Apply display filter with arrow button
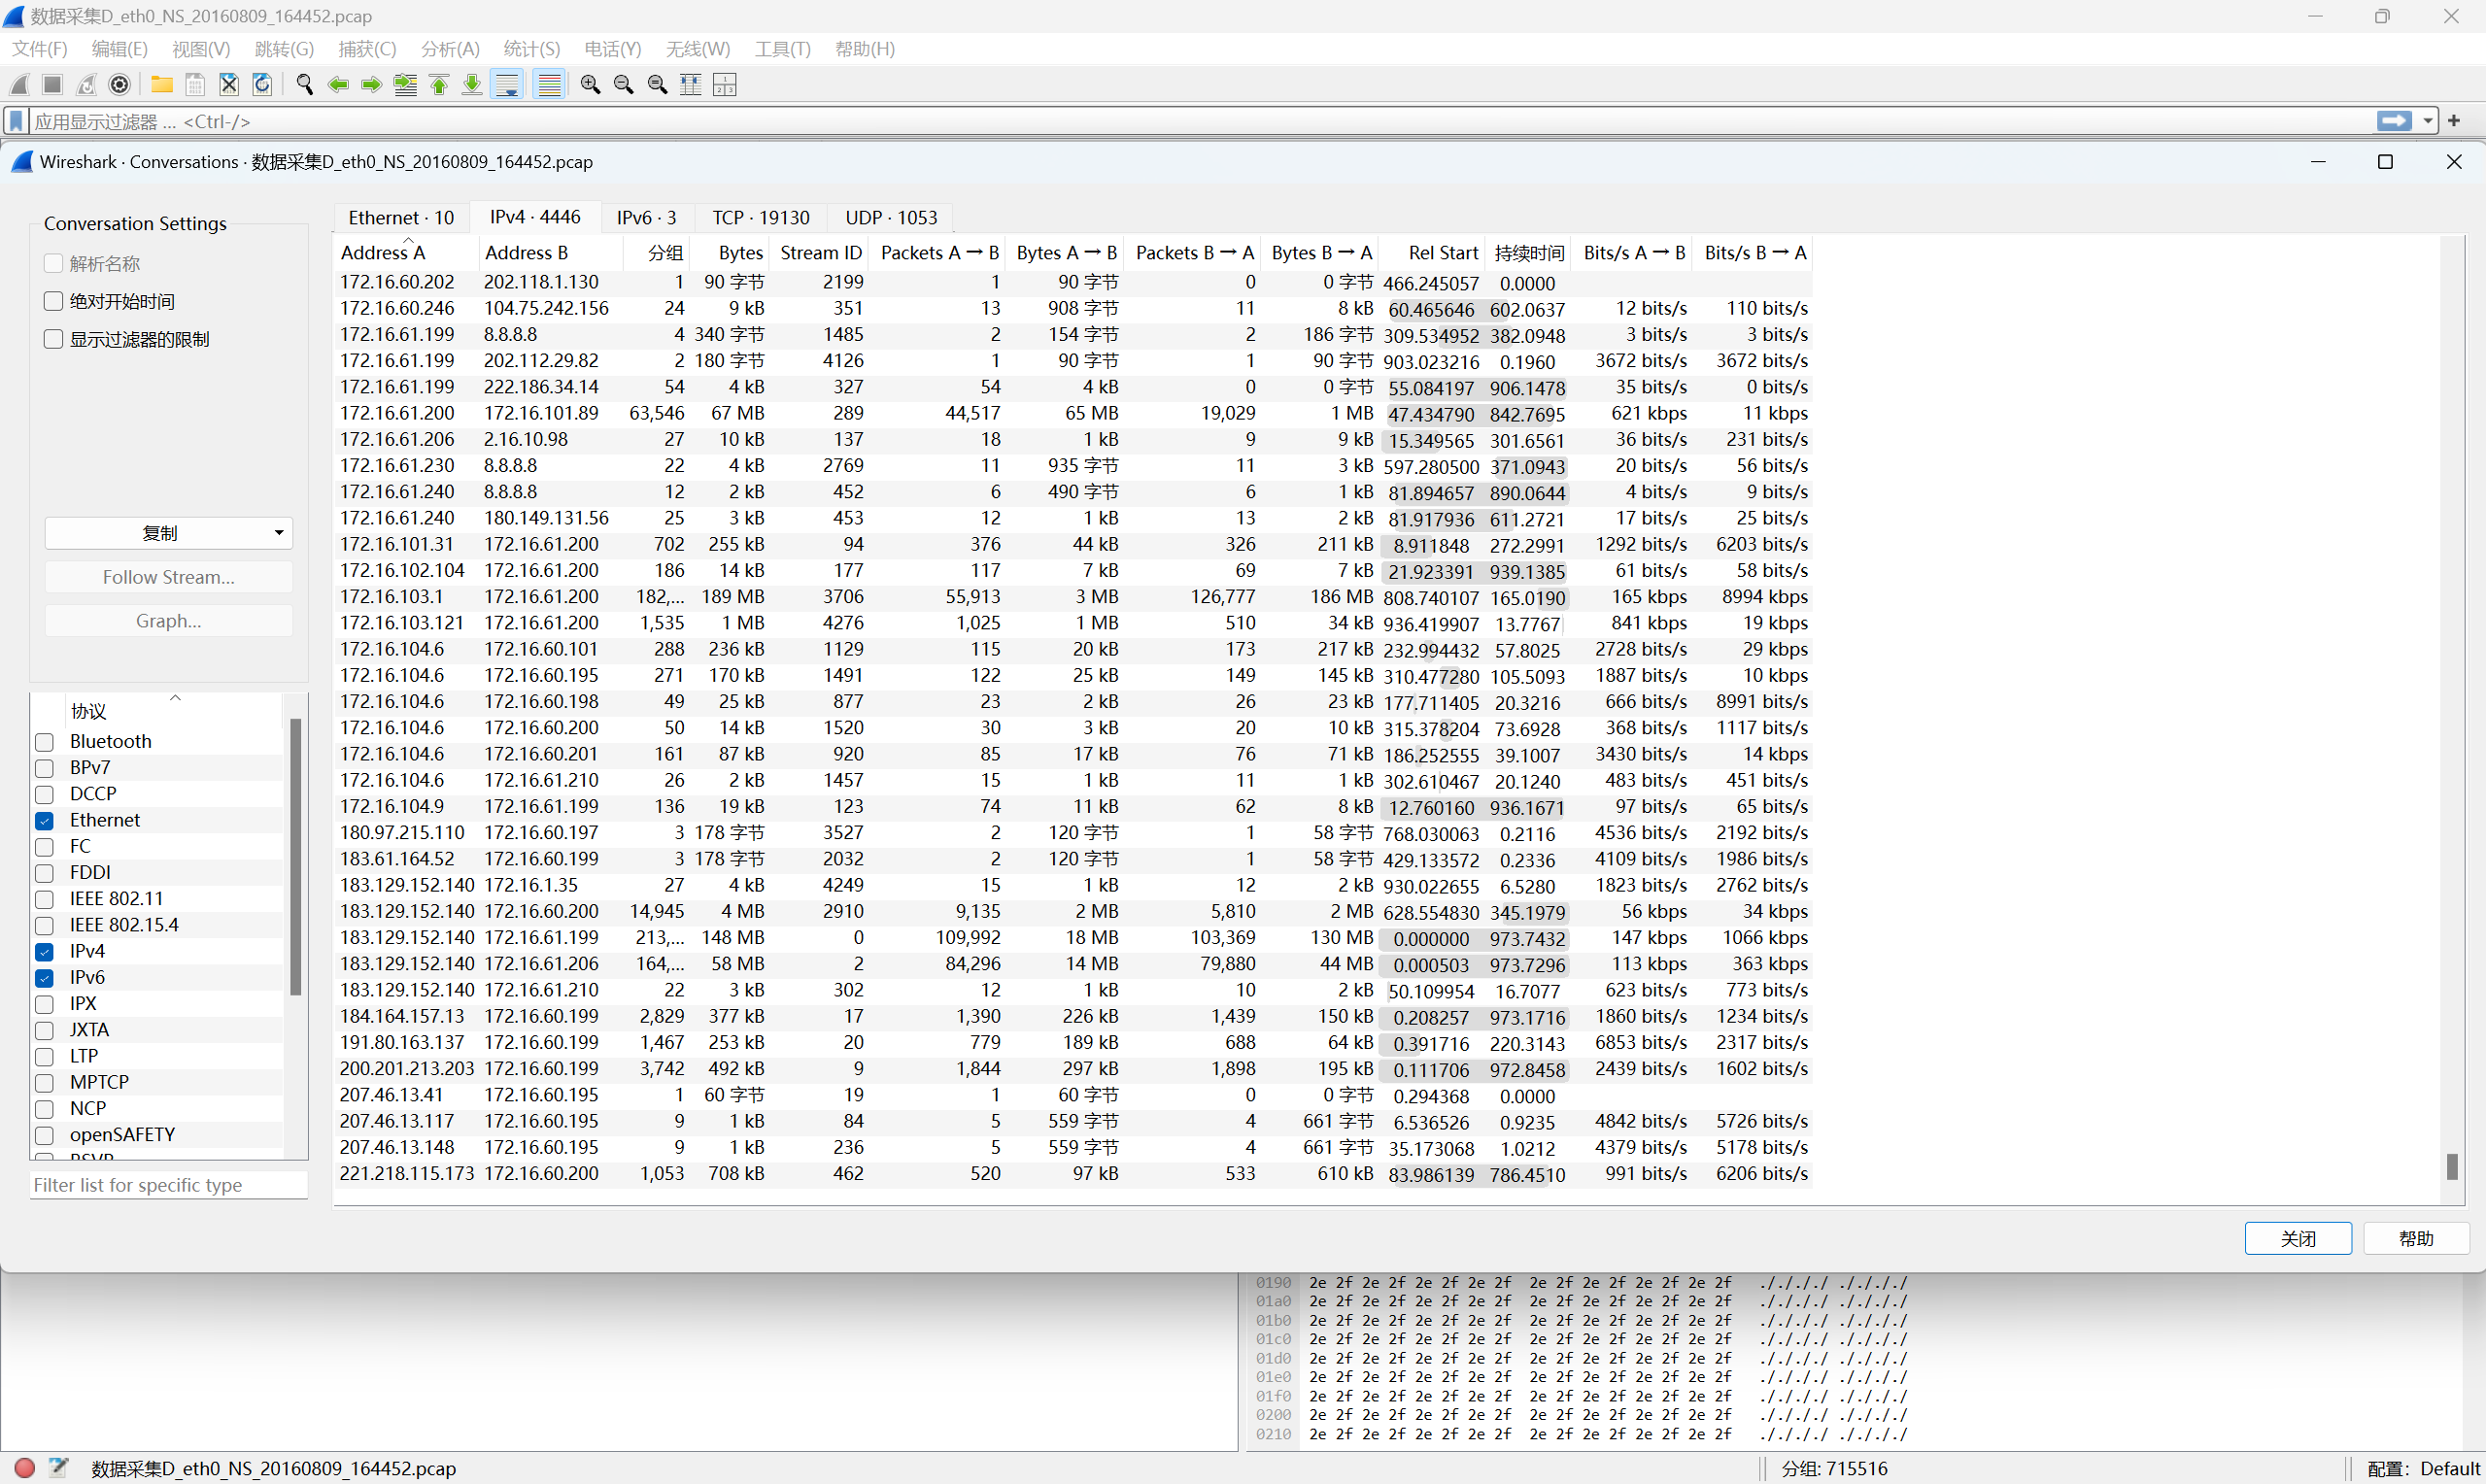2486x1484 pixels. click(x=2394, y=121)
